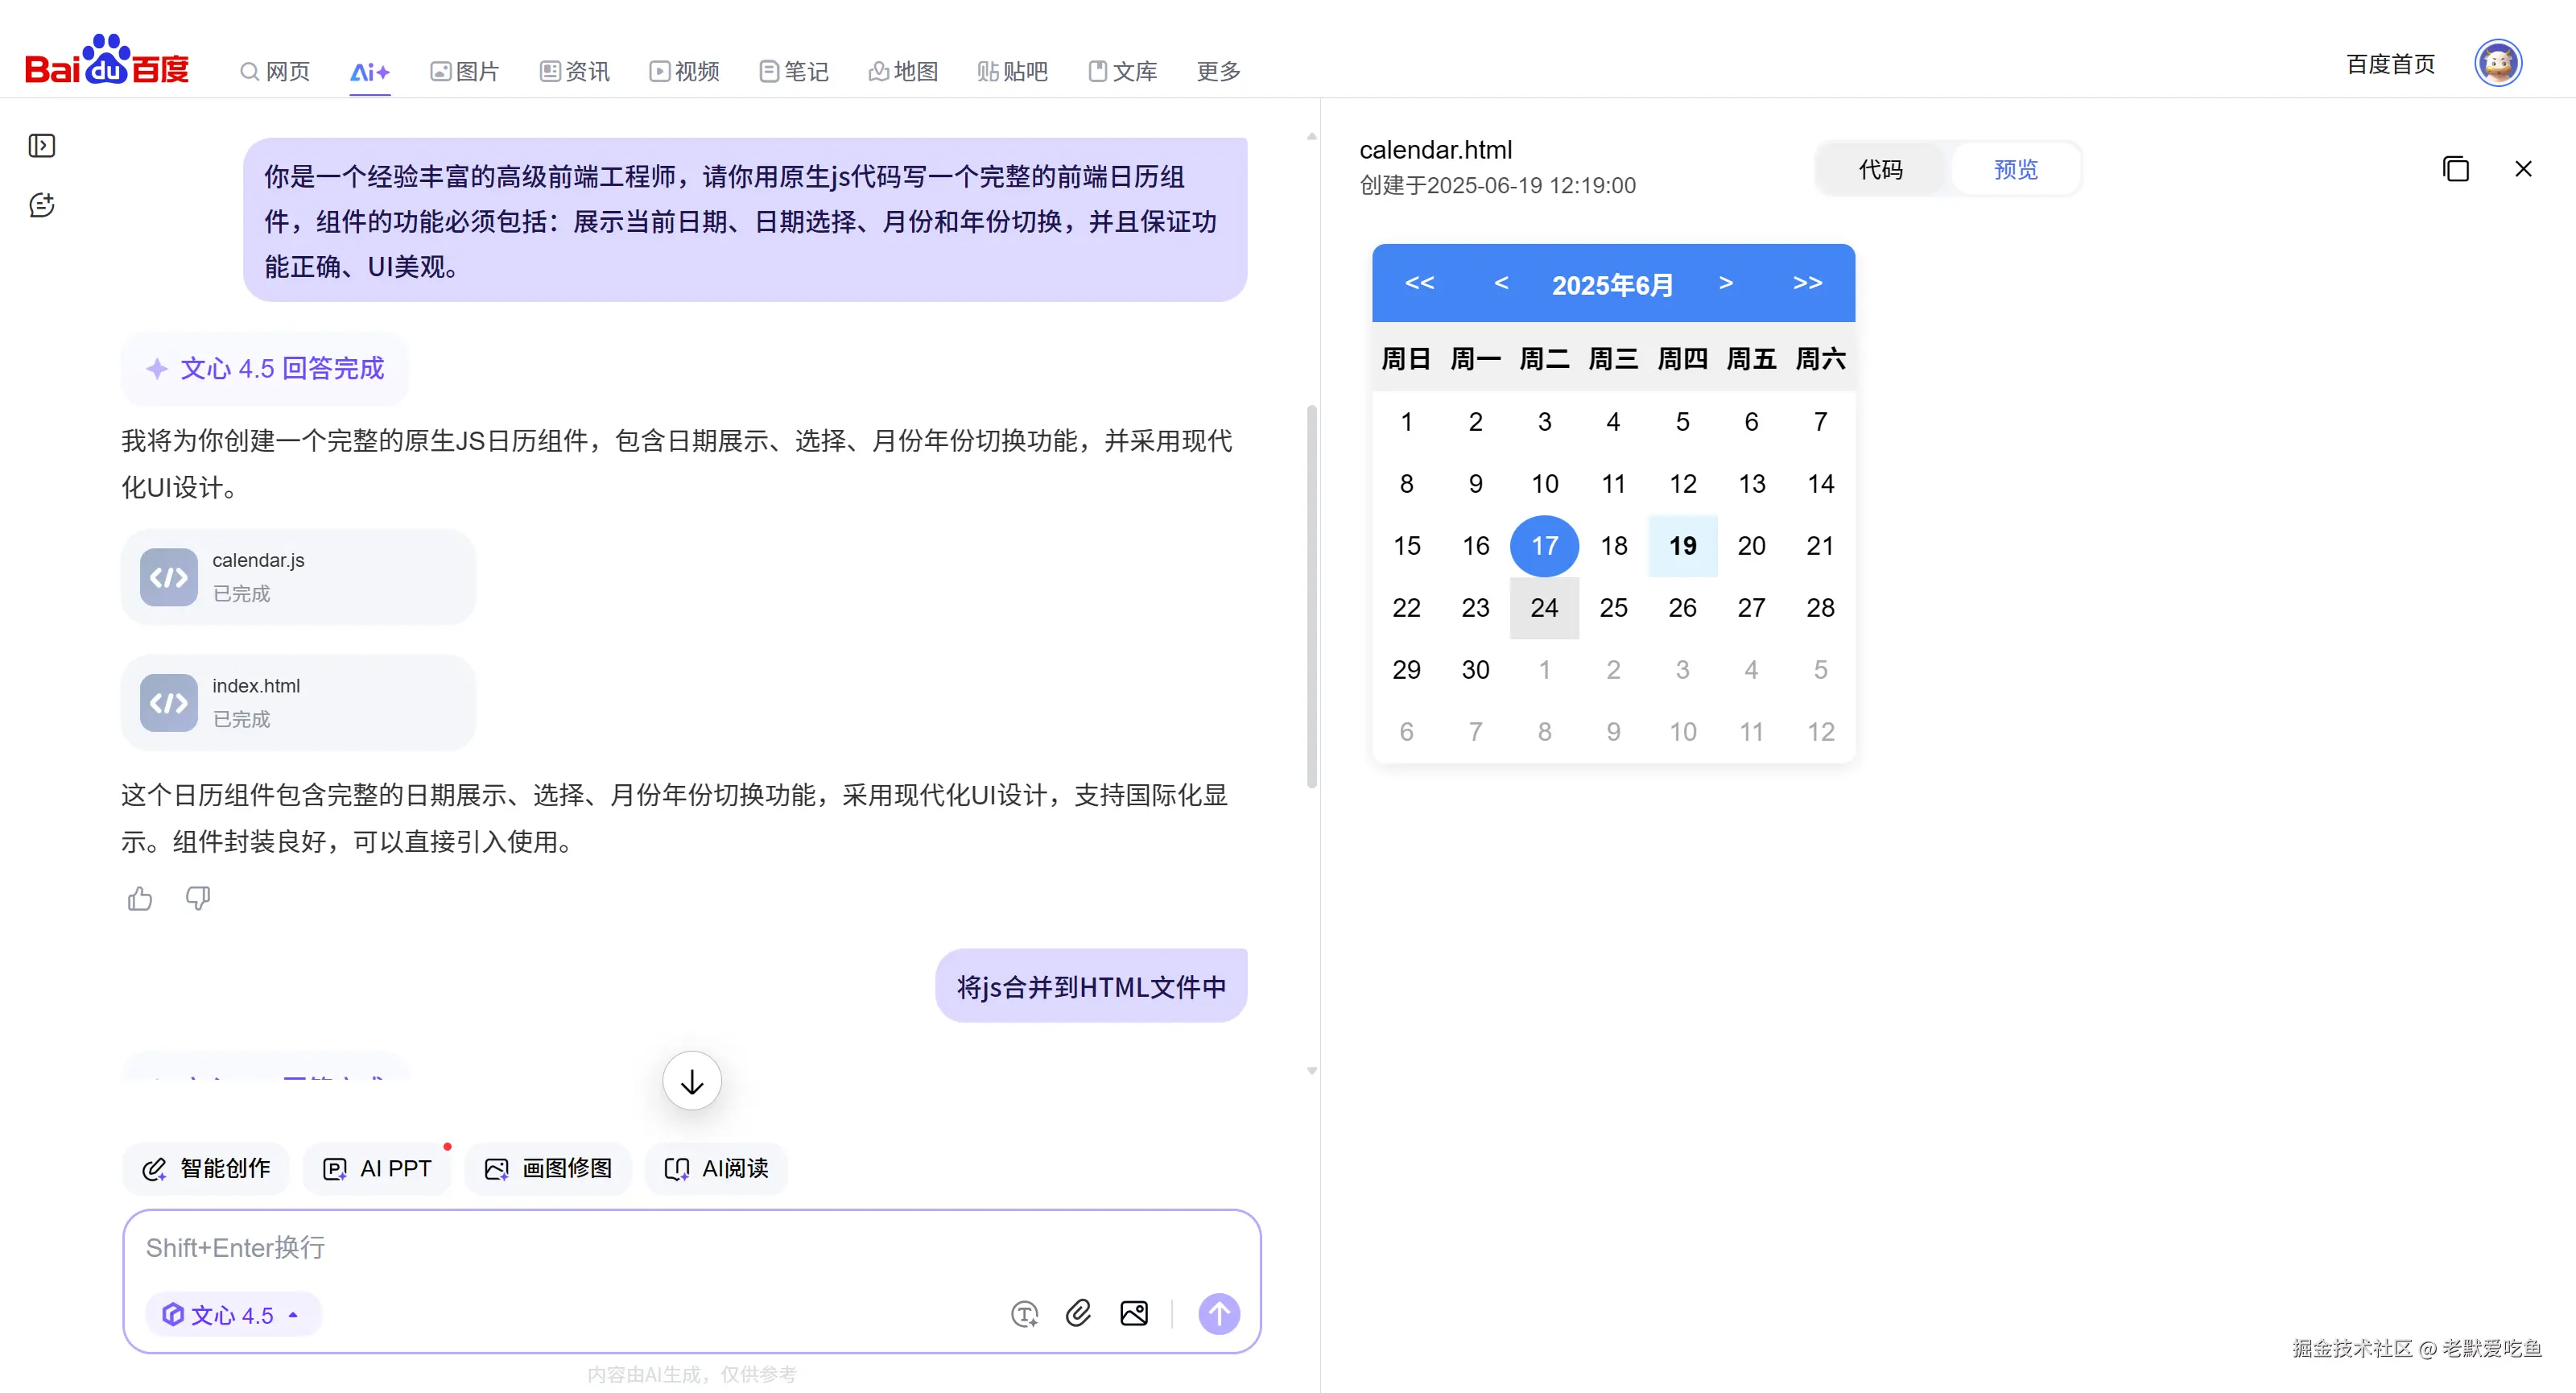Switch to the 图片 navigation tab
This screenshot has width=2576, height=1393.
pos(463,71)
